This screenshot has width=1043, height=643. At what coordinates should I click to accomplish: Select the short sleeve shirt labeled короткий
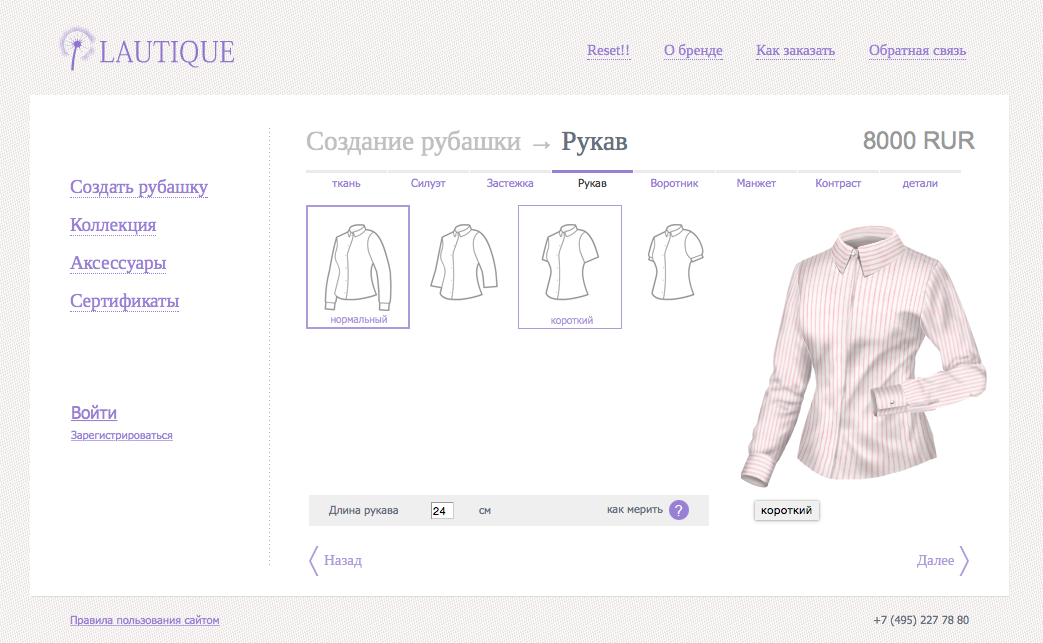point(570,267)
